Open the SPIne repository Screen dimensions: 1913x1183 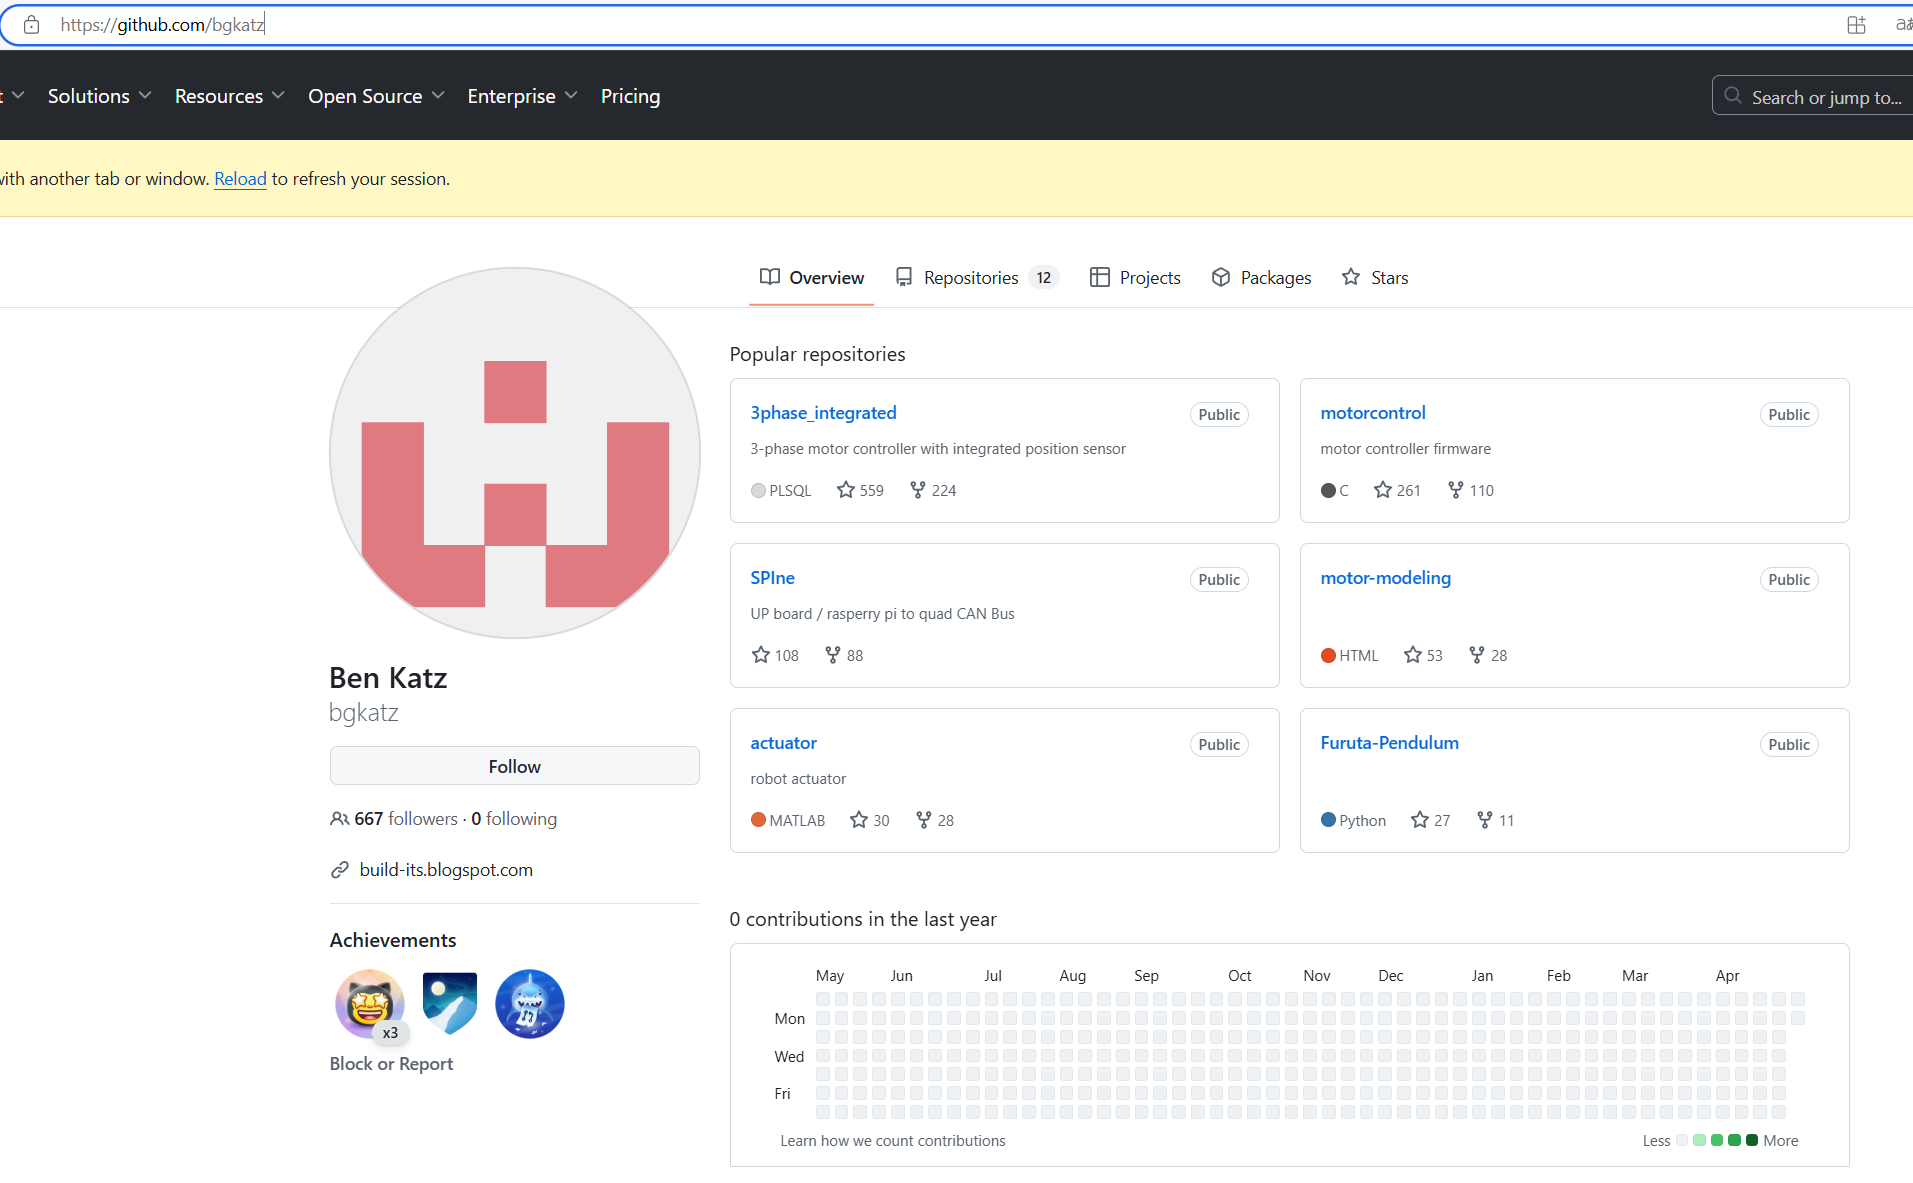[x=772, y=577]
